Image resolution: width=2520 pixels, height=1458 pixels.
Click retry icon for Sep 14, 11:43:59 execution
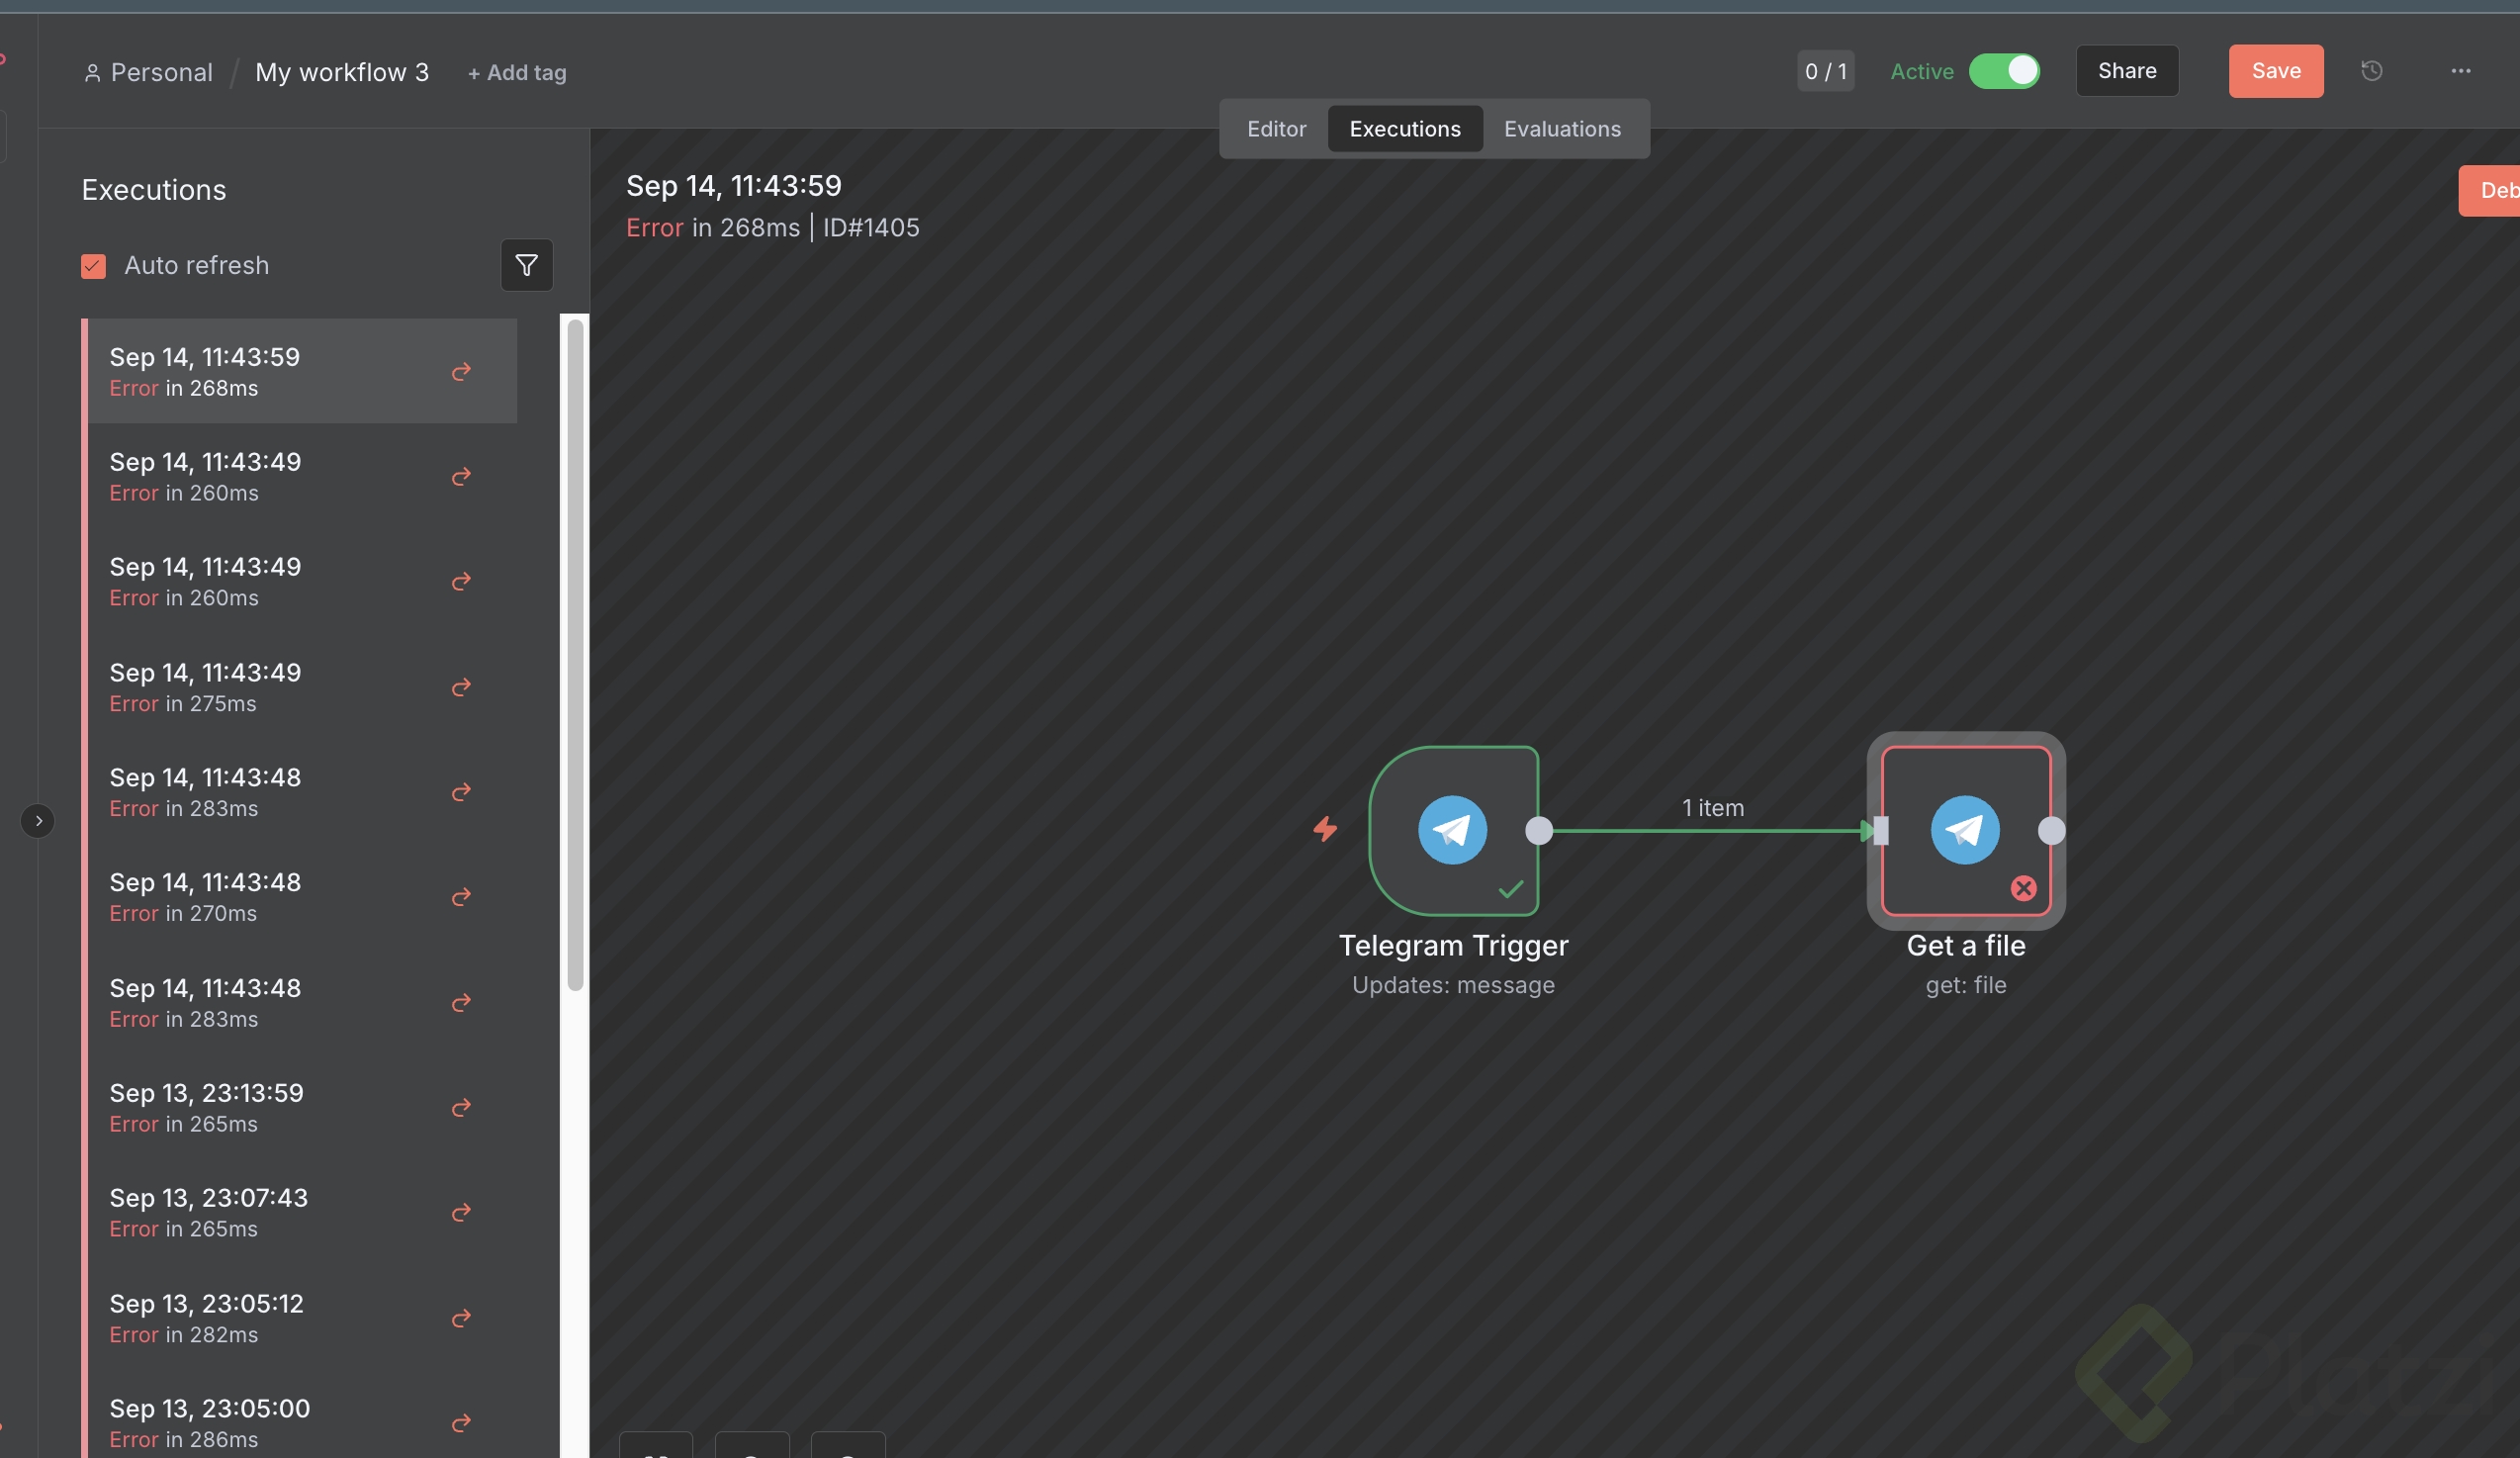461,372
